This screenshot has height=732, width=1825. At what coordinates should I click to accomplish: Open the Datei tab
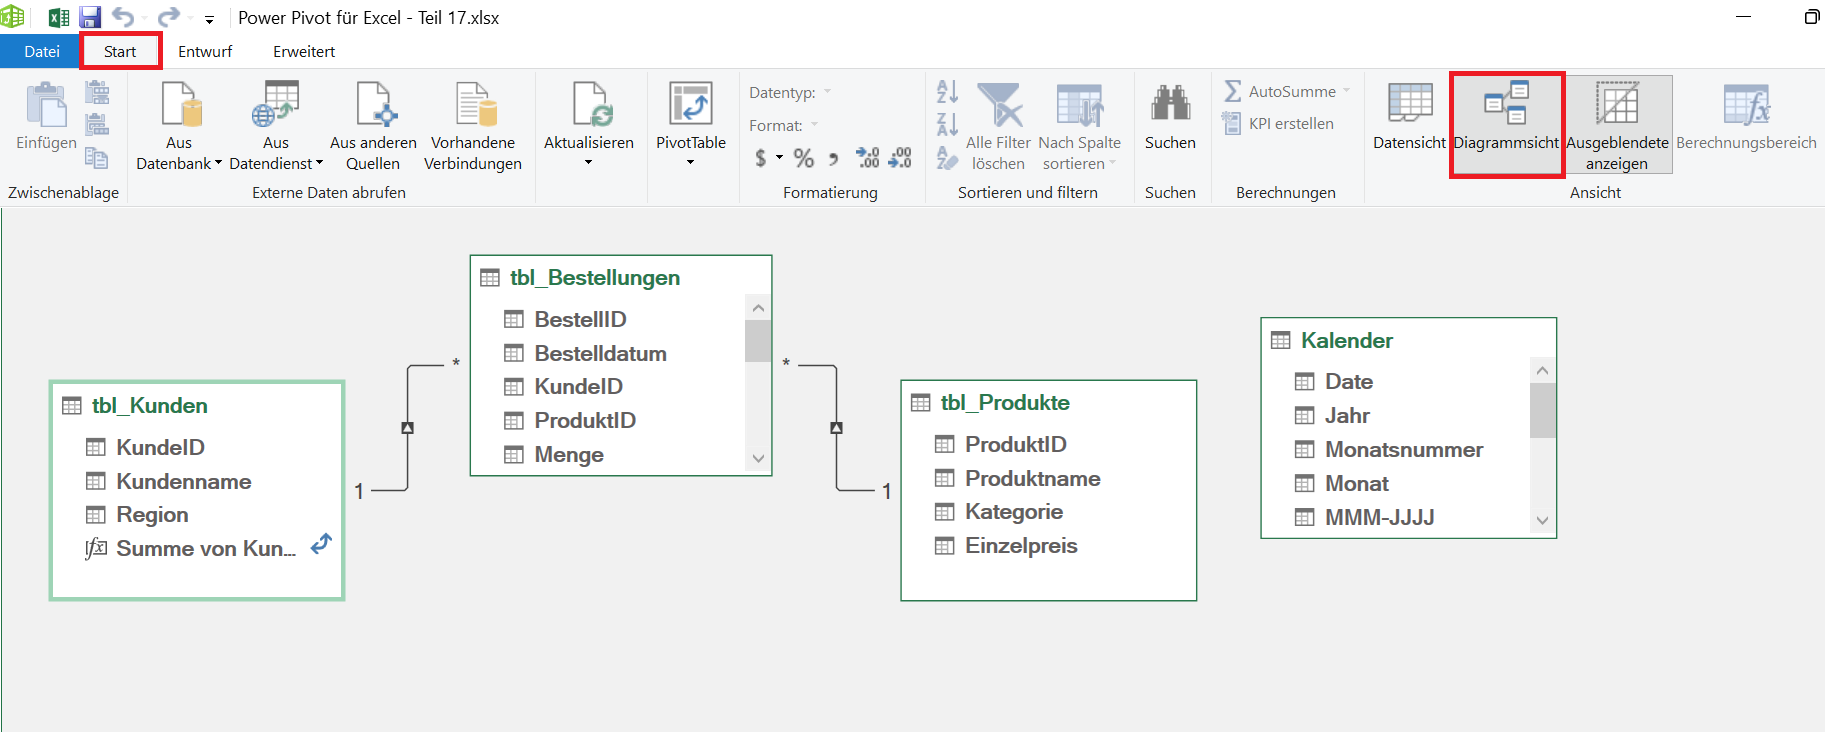[42, 51]
